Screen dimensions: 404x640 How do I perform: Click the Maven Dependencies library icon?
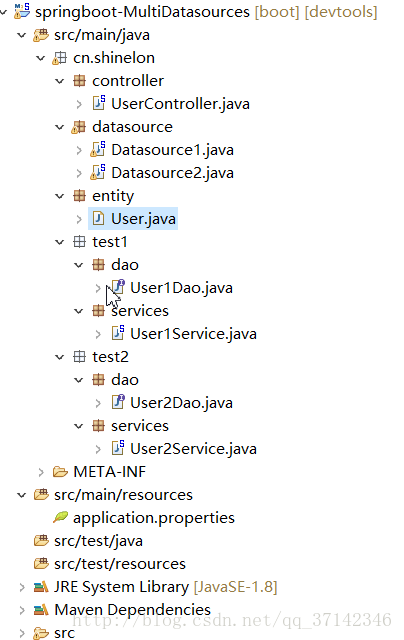tap(41, 609)
